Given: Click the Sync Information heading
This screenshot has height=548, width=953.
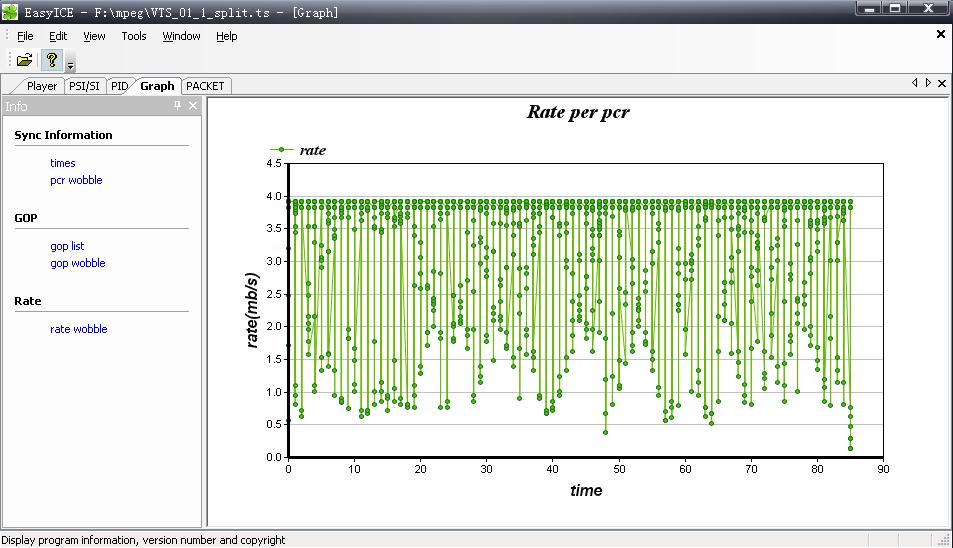Looking at the screenshot, I should (63, 135).
